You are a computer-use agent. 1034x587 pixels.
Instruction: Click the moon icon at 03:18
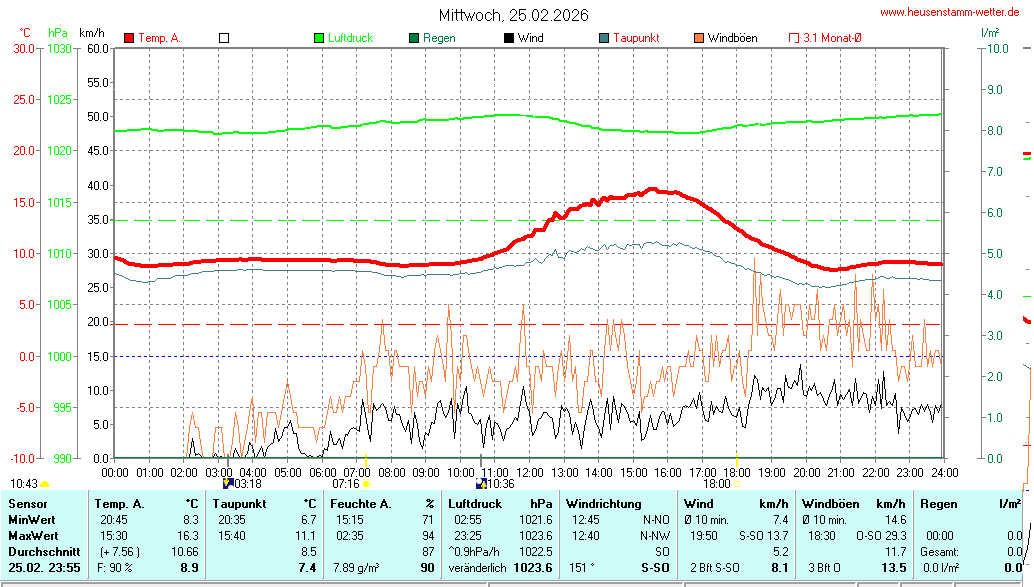point(227,483)
